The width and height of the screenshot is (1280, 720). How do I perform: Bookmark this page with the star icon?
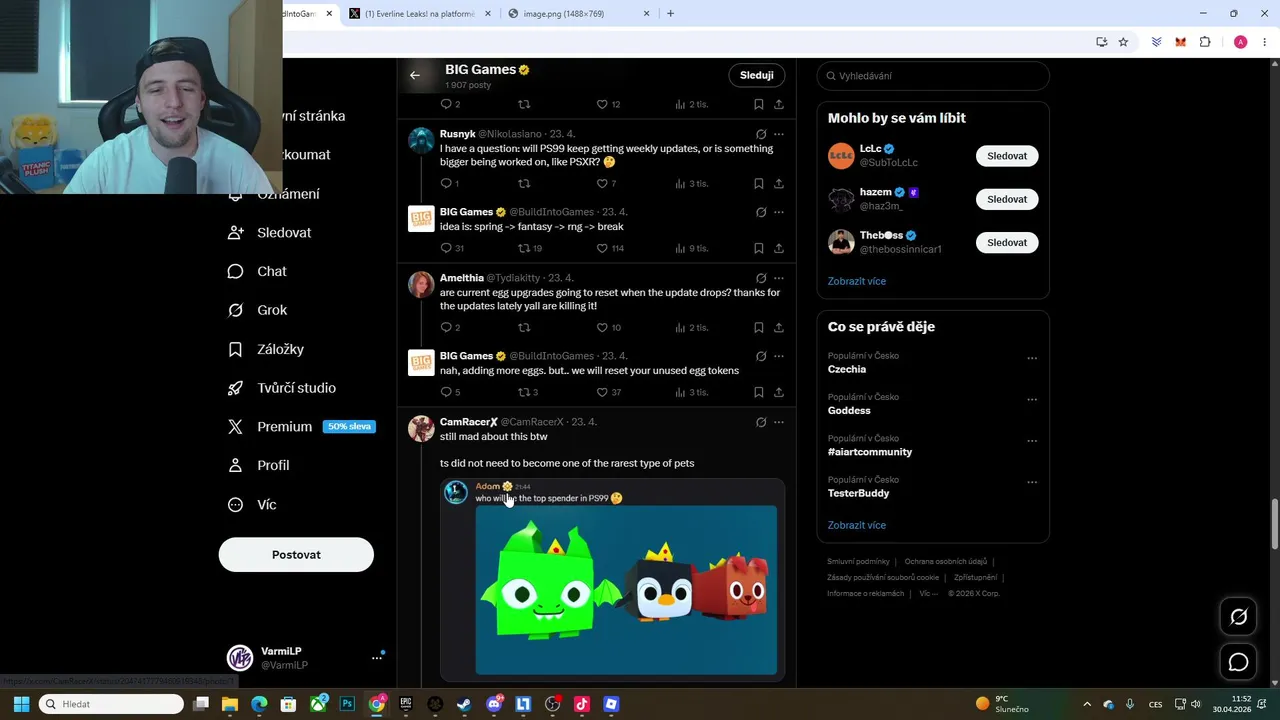point(1123,42)
